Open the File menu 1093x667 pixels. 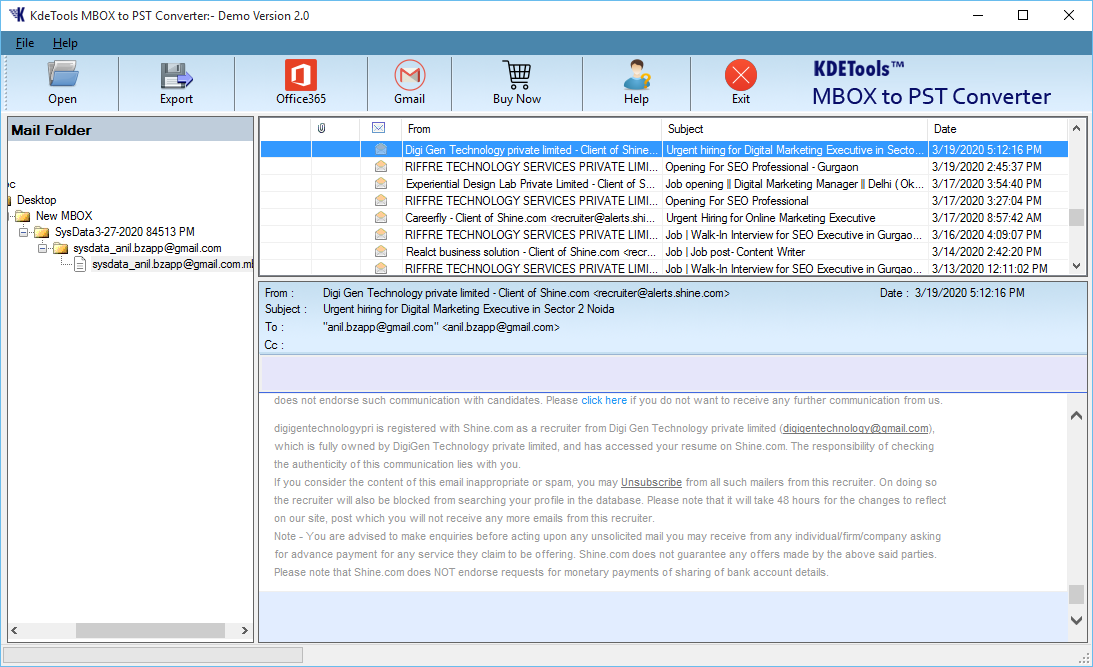pyautogui.click(x=25, y=43)
